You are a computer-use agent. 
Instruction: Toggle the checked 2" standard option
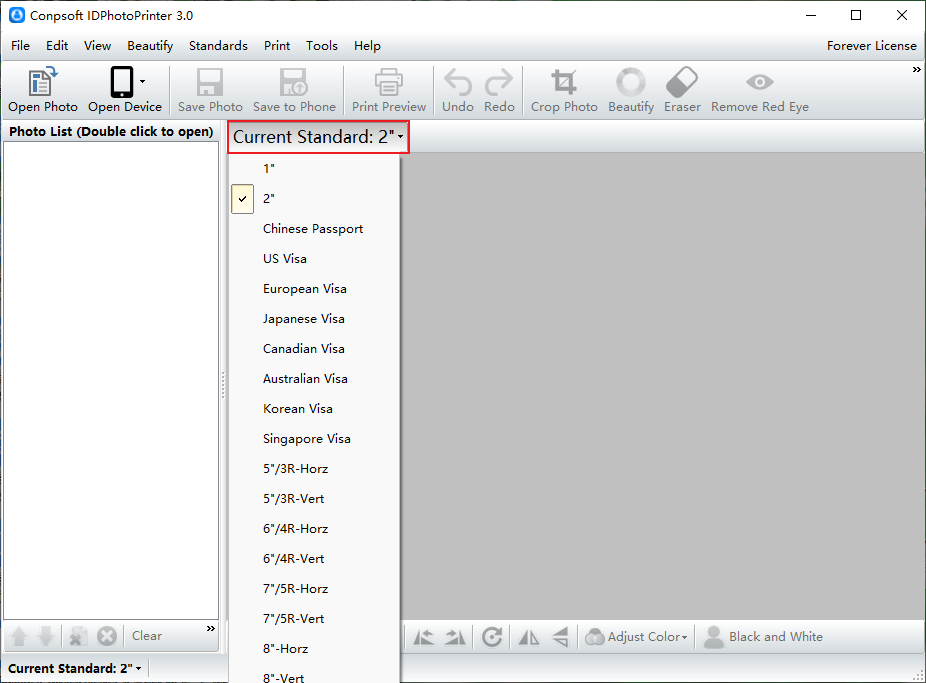tap(314, 199)
